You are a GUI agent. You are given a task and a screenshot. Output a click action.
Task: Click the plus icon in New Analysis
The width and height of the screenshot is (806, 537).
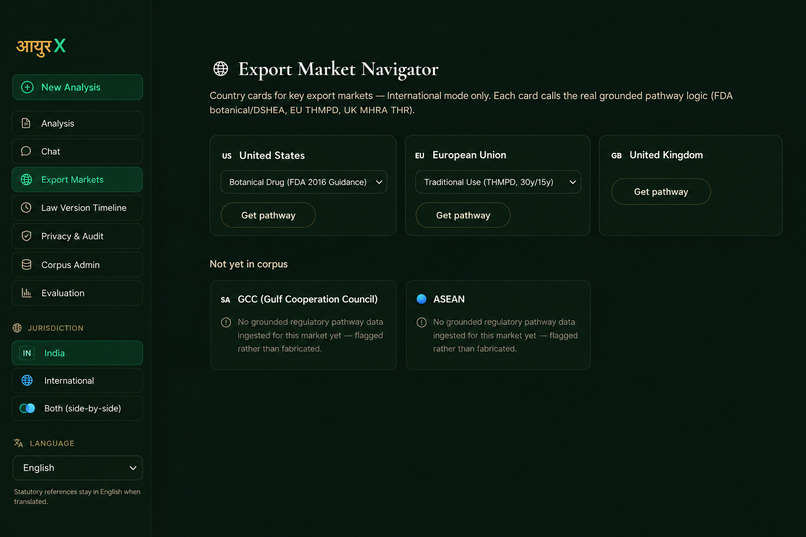[x=27, y=87]
